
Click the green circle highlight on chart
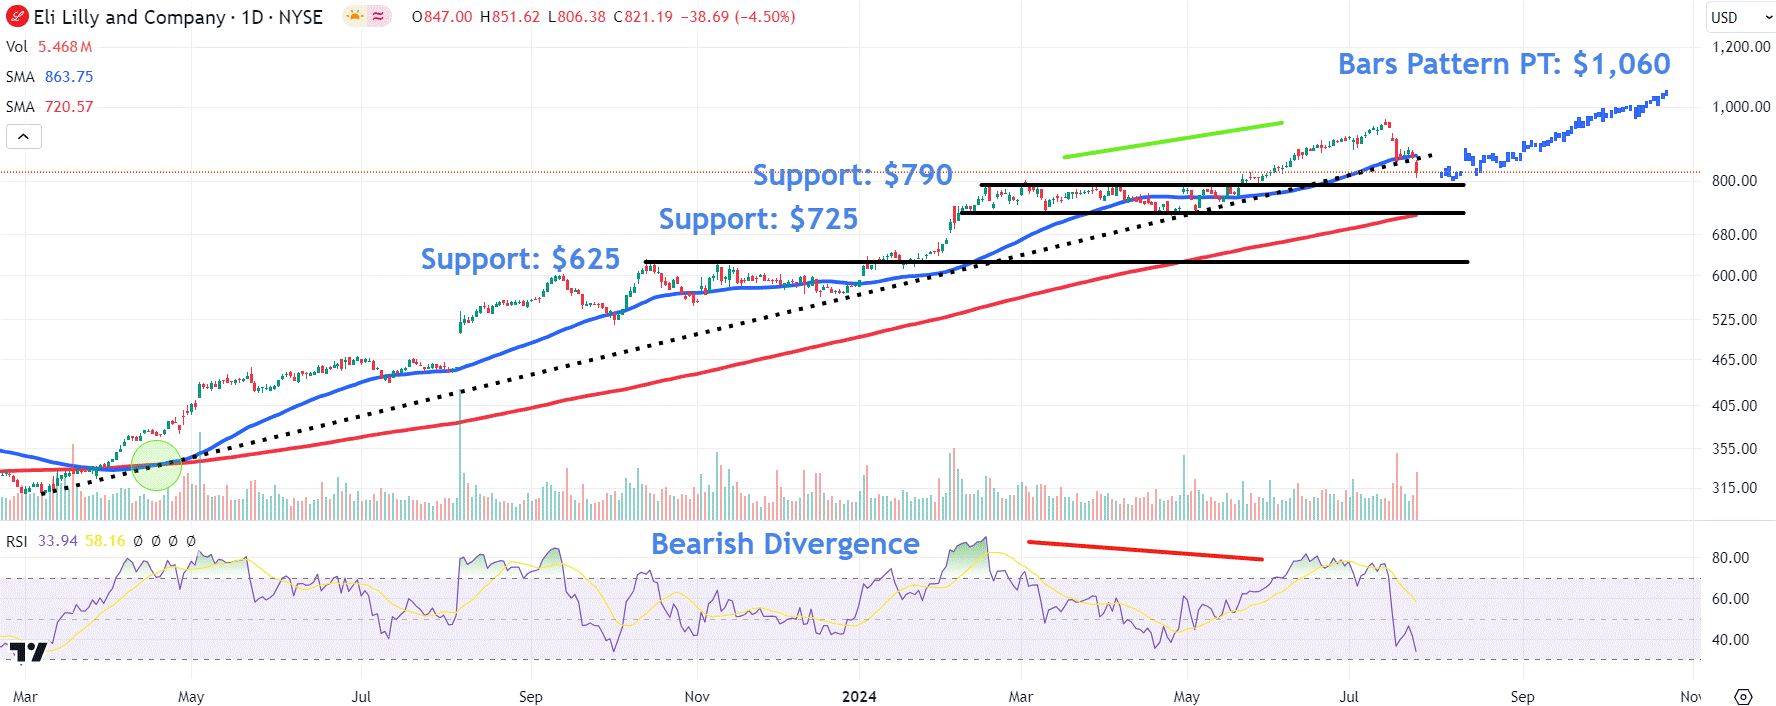click(156, 465)
